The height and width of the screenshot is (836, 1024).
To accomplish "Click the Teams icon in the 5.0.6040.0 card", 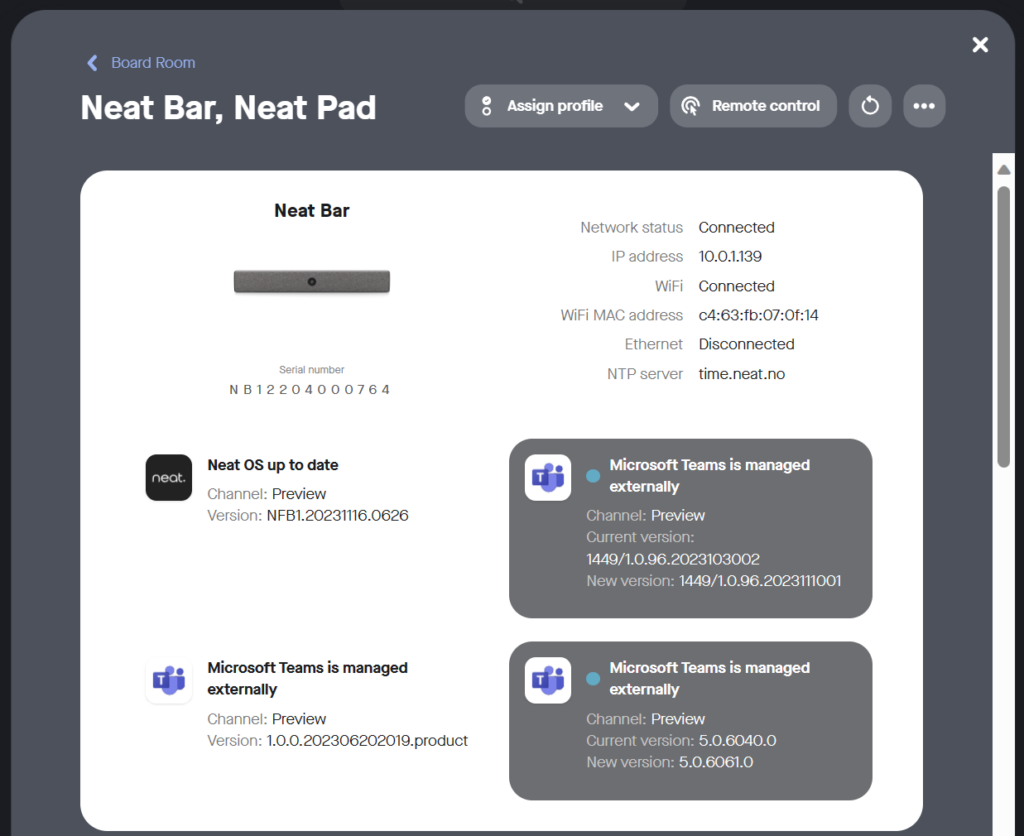I will coord(548,680).
